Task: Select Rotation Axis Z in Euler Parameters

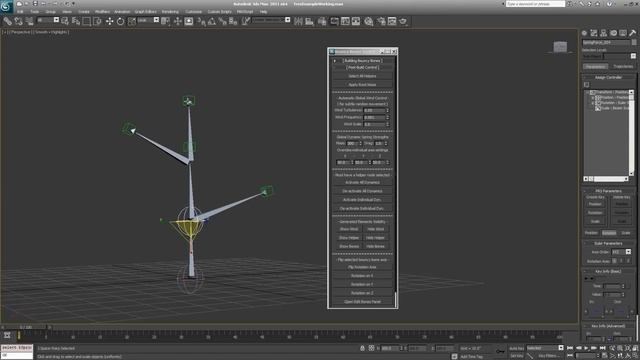Action: point(628,261)
